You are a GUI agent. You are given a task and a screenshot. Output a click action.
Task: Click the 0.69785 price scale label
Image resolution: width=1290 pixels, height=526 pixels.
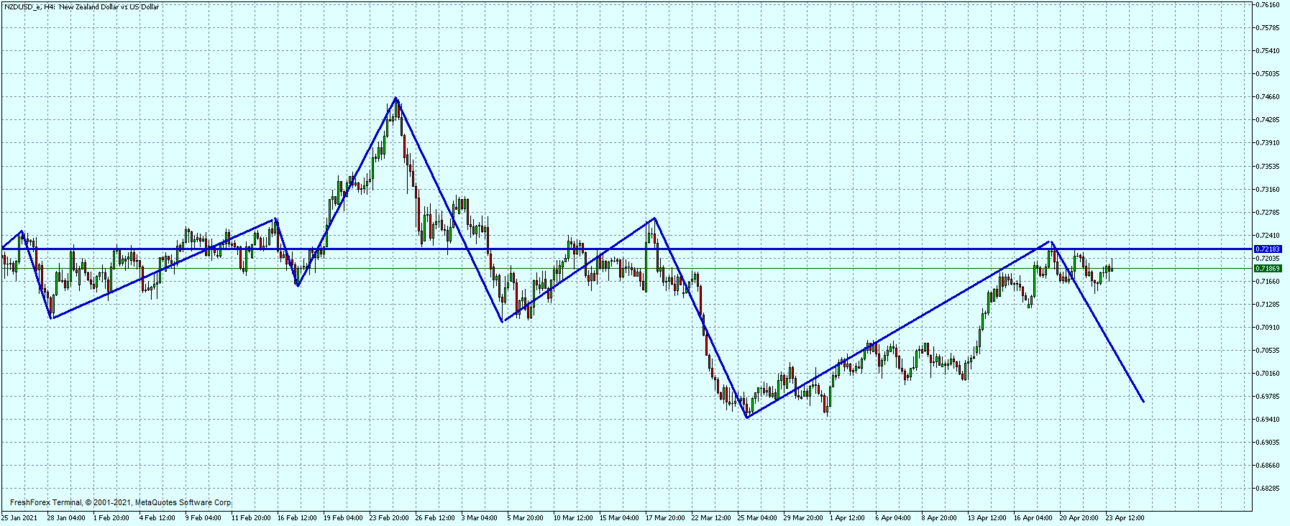(x=1268, y=396)
